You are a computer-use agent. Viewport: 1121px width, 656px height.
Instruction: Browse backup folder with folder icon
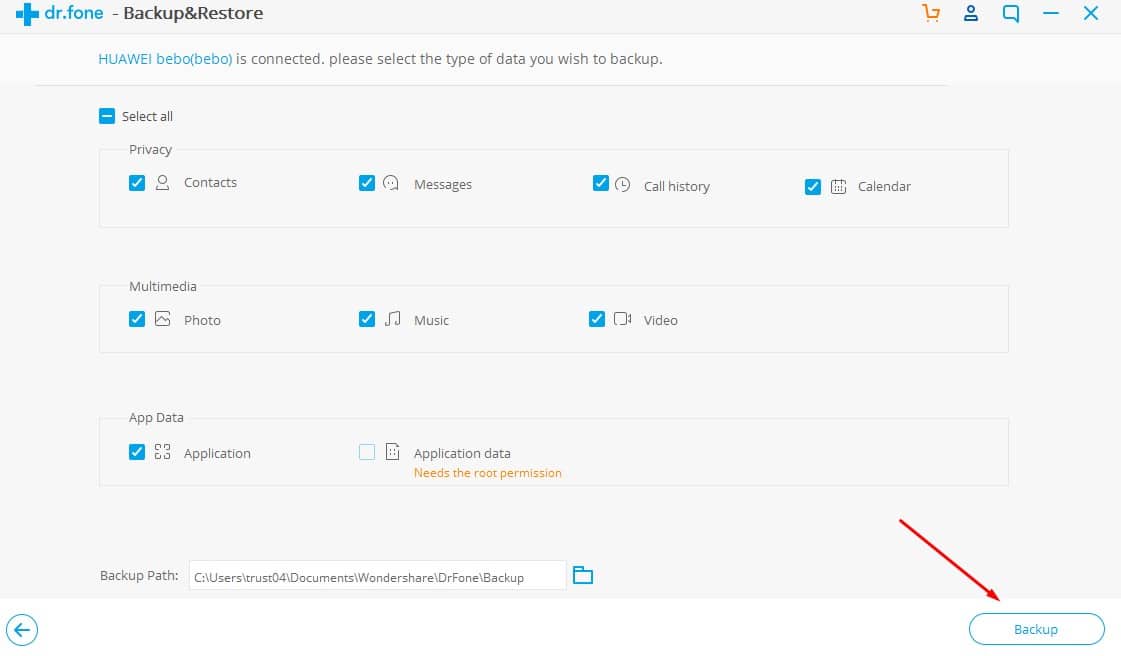pyautogui.click(x=582, y=576)
